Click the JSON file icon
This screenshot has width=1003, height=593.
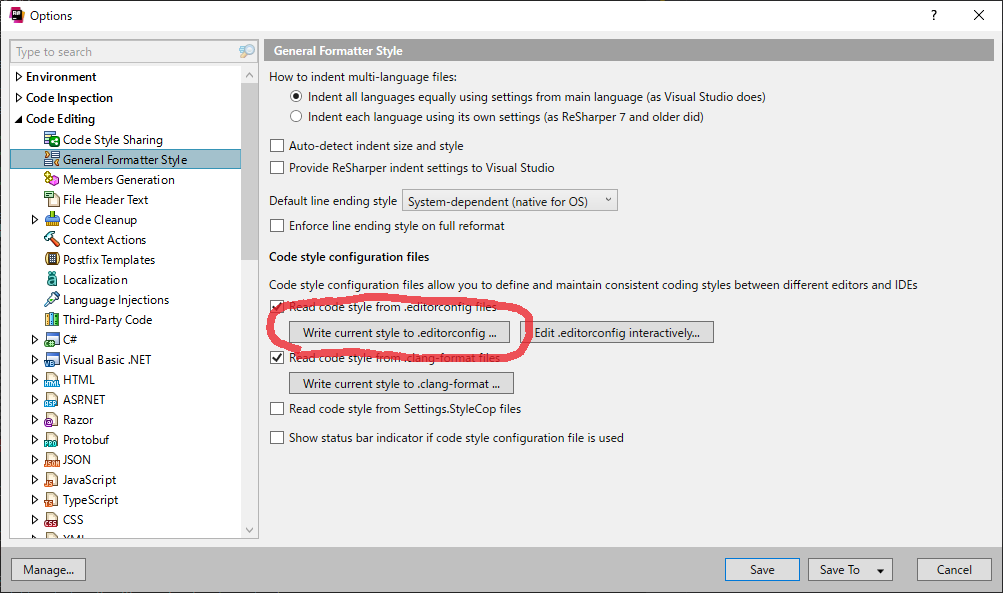(x=52, y=460)
